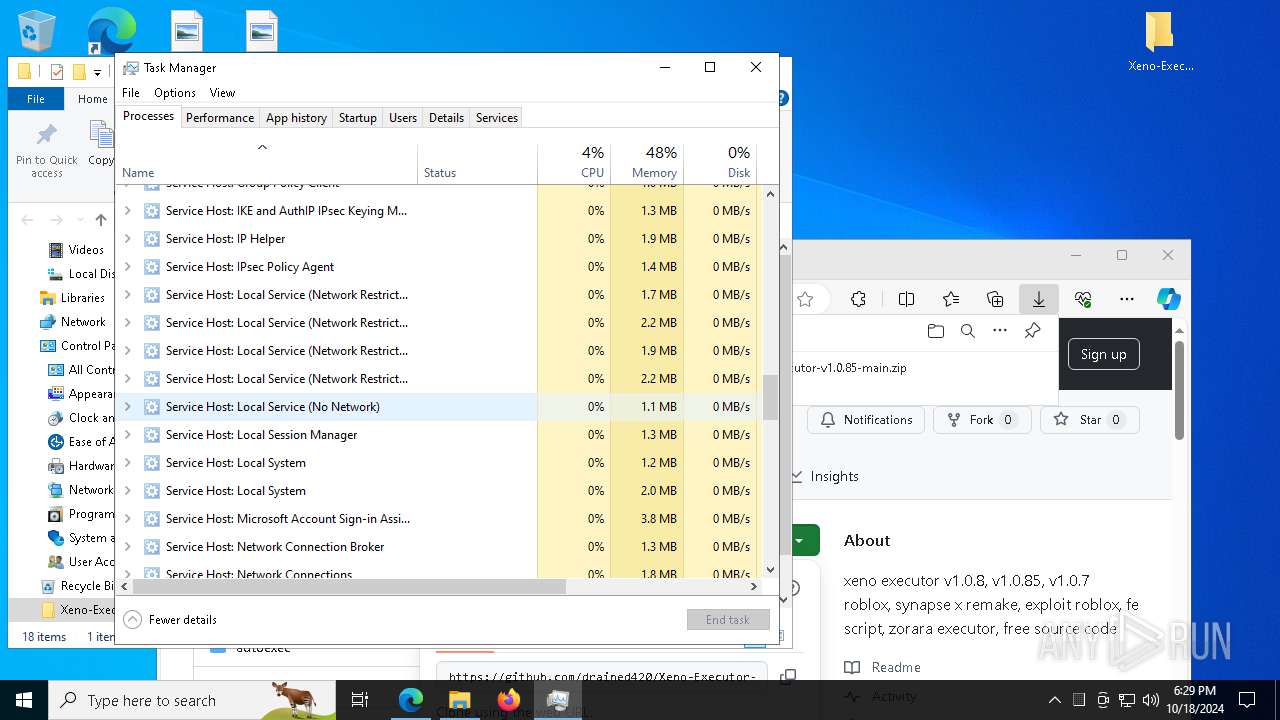Select Videos in File Explorer tree

point(85,250)
